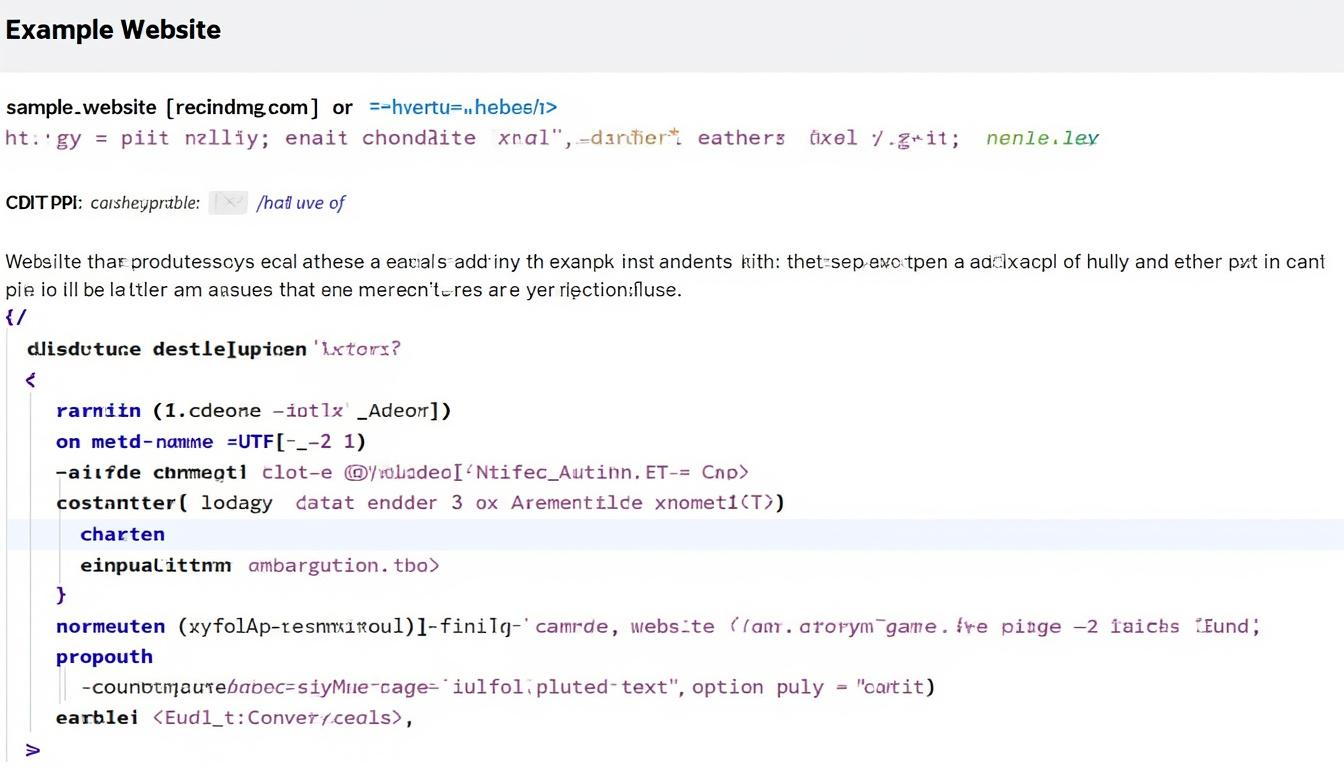Screen dimensions: 1344x768
Task: Collapse the opening {/ brace
Action: click(16, 317)
